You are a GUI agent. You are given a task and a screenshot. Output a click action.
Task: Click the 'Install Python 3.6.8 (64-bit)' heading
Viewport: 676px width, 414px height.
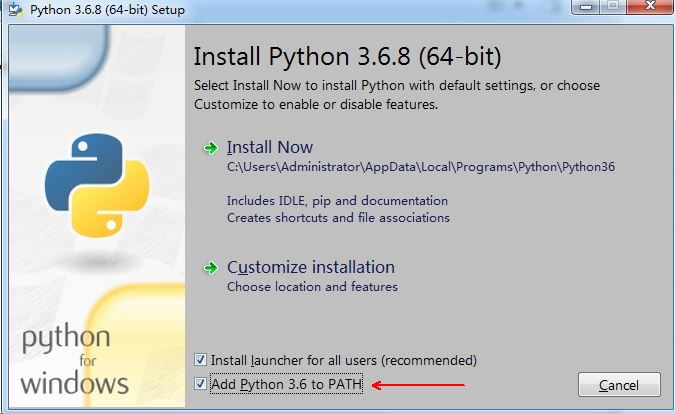pyautogui.click(x=347, y=56)
